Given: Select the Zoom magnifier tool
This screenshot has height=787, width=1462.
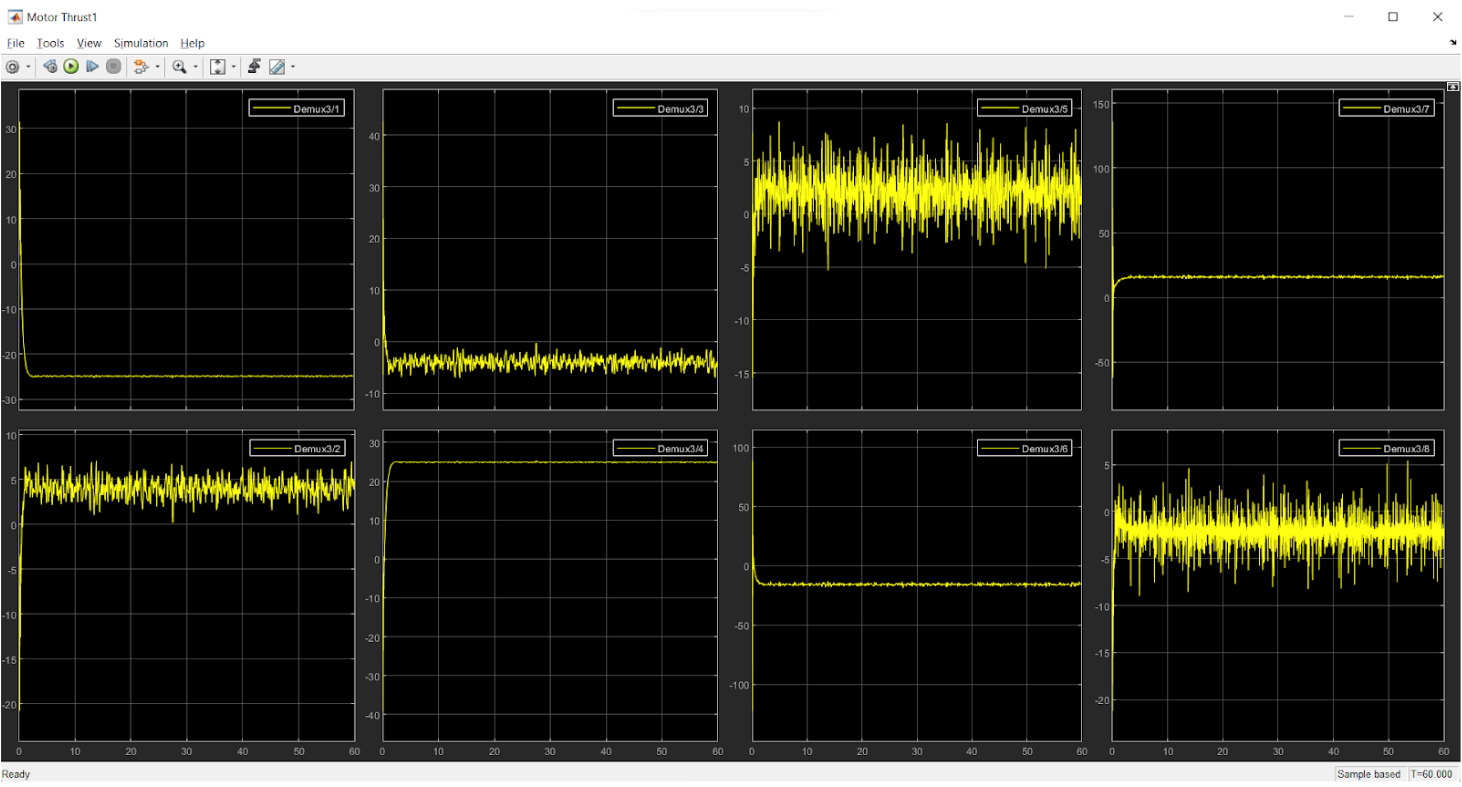Looking at the screenshot, I should [179, 67].
